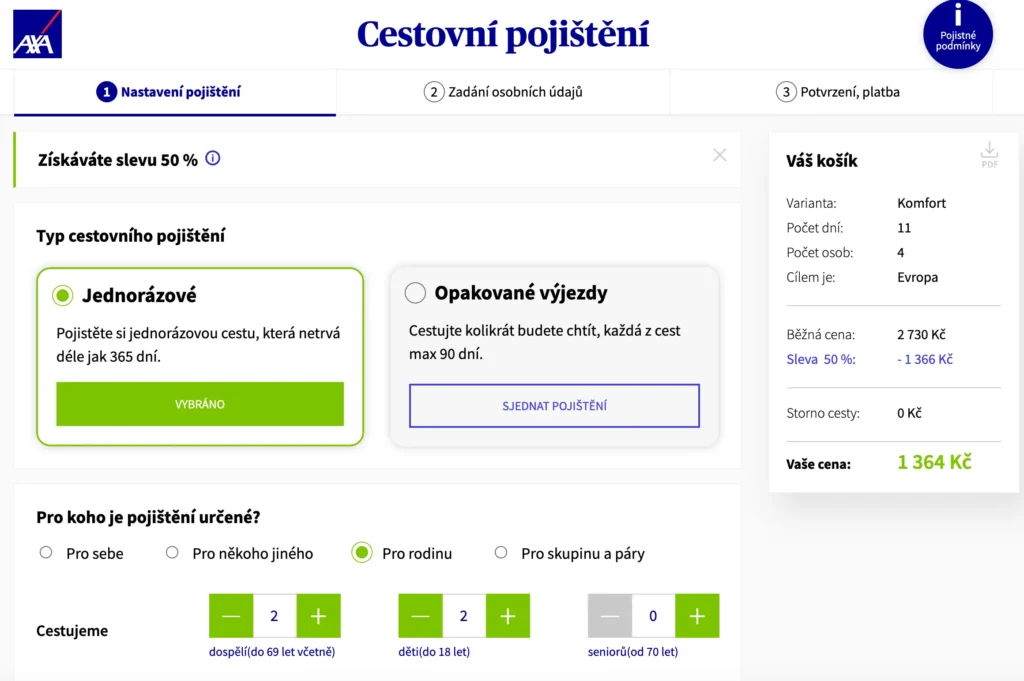Increase the number of adults with plus
The width and height of the screenshot is (1024, 681).
[x=318, y=616]
